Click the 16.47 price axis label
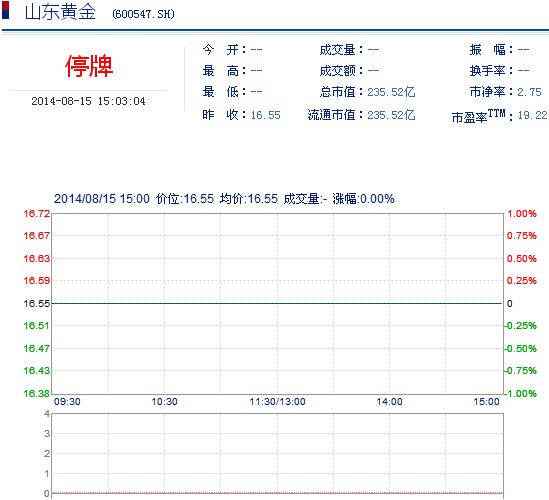Image resolution: width=549 pixels, height=500 pixels. pos(37,348)
